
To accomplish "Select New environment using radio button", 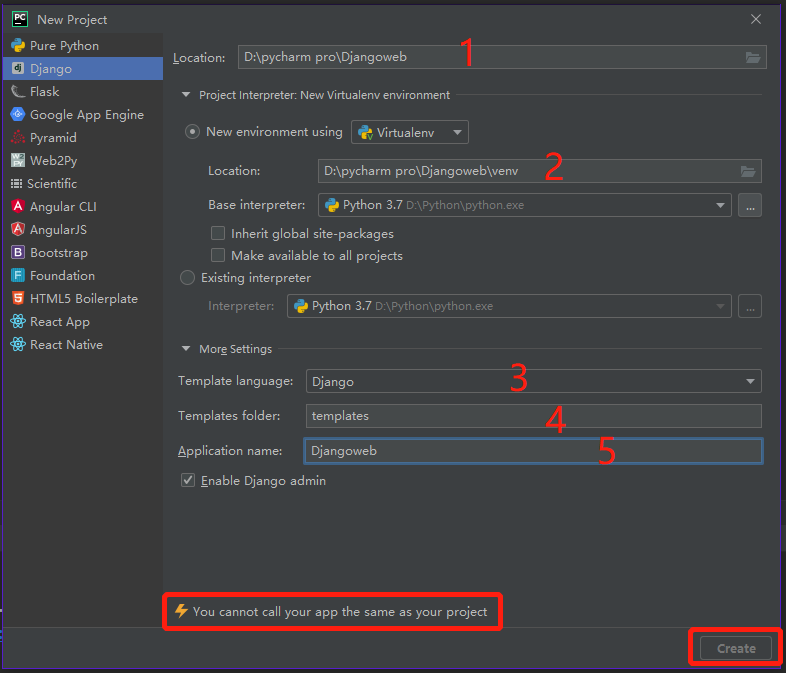I will point(192,132).
